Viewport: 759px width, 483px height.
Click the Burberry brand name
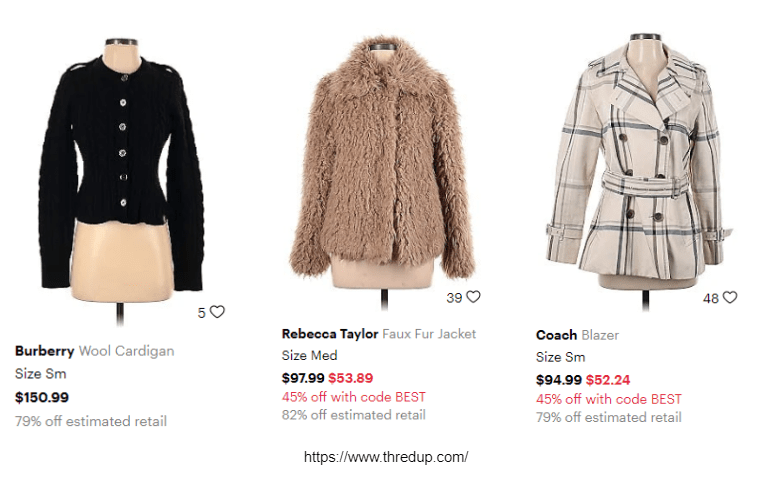(x=45, y=351)
